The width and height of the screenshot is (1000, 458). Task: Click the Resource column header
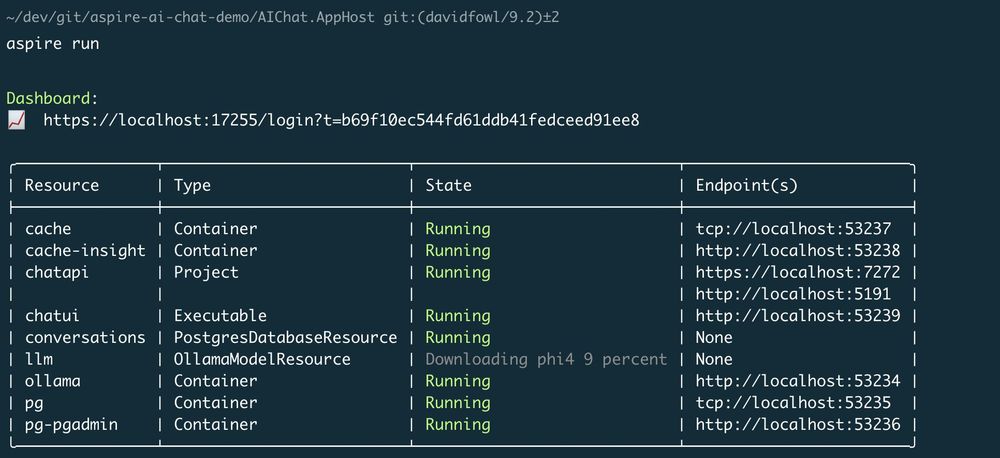(62, 185)
